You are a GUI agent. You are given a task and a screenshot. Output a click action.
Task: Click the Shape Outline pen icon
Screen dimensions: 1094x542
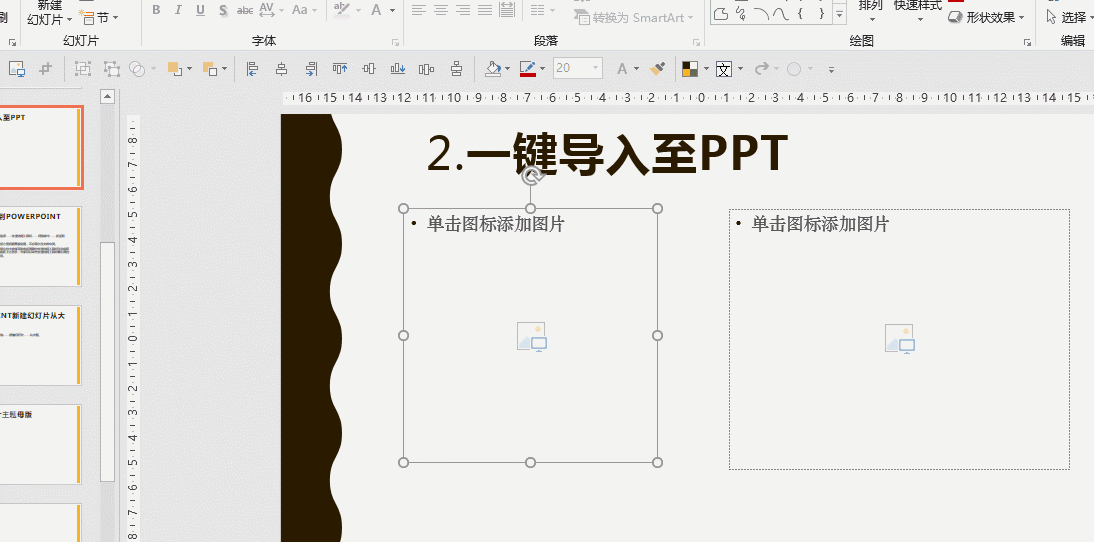[527, 68]
